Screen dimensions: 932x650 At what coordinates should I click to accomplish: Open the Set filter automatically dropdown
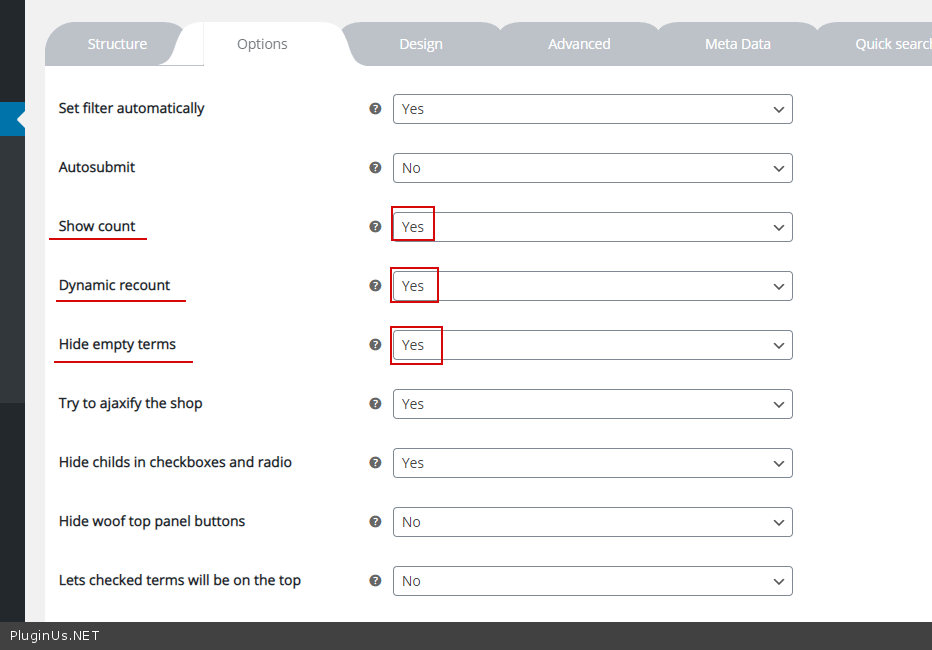point(592,109)
